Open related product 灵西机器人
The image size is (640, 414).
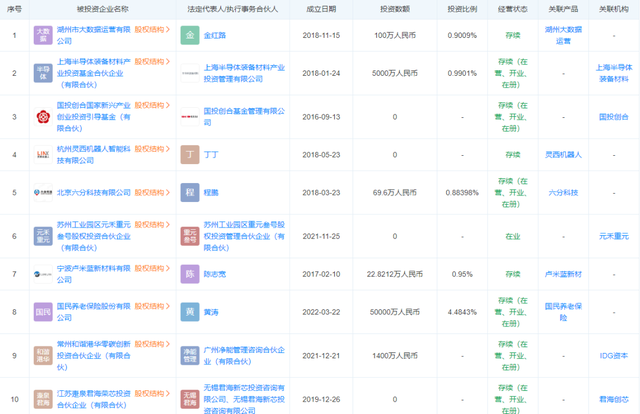click(x=563, y=155)
